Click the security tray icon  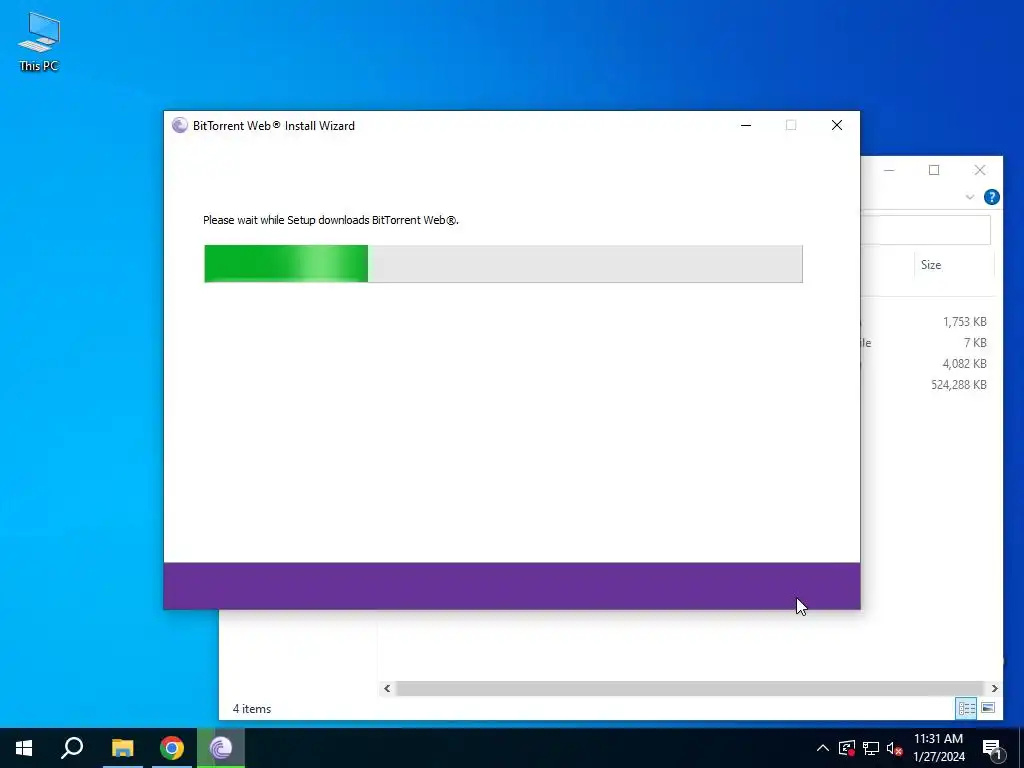[847, 748]
